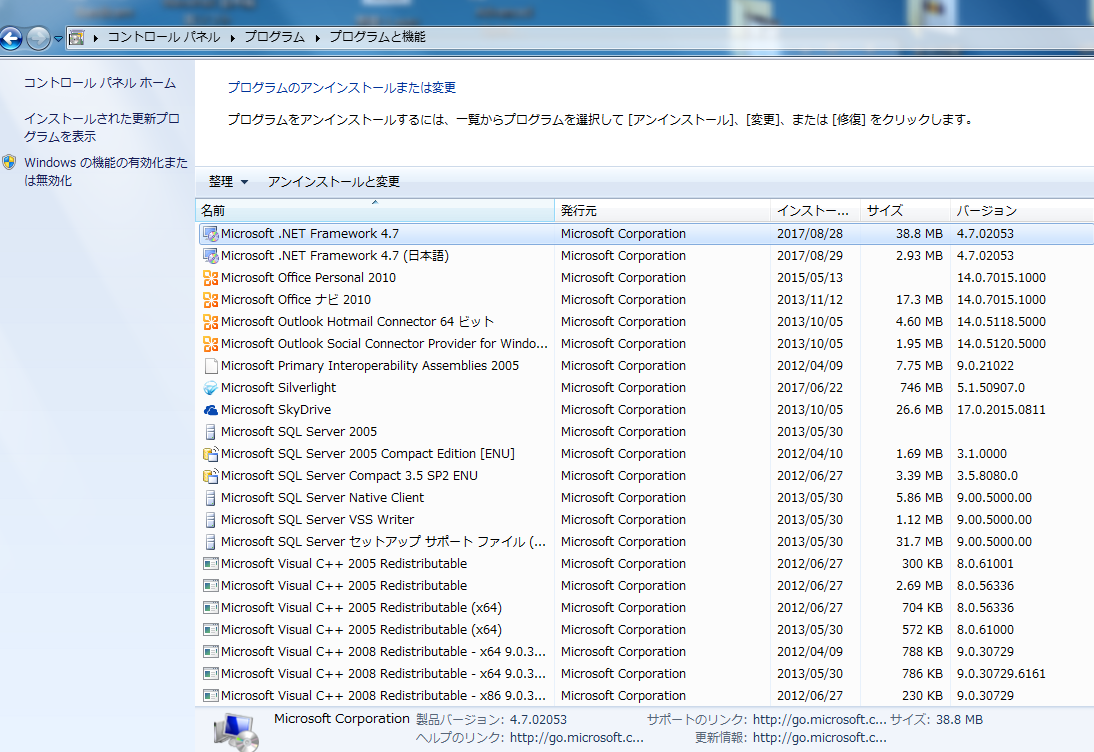This screenshot has width=1094, height=752.
Task: Click SQL Server Compact 3.5 SP2 ENU icon
Action: (210, 476)
